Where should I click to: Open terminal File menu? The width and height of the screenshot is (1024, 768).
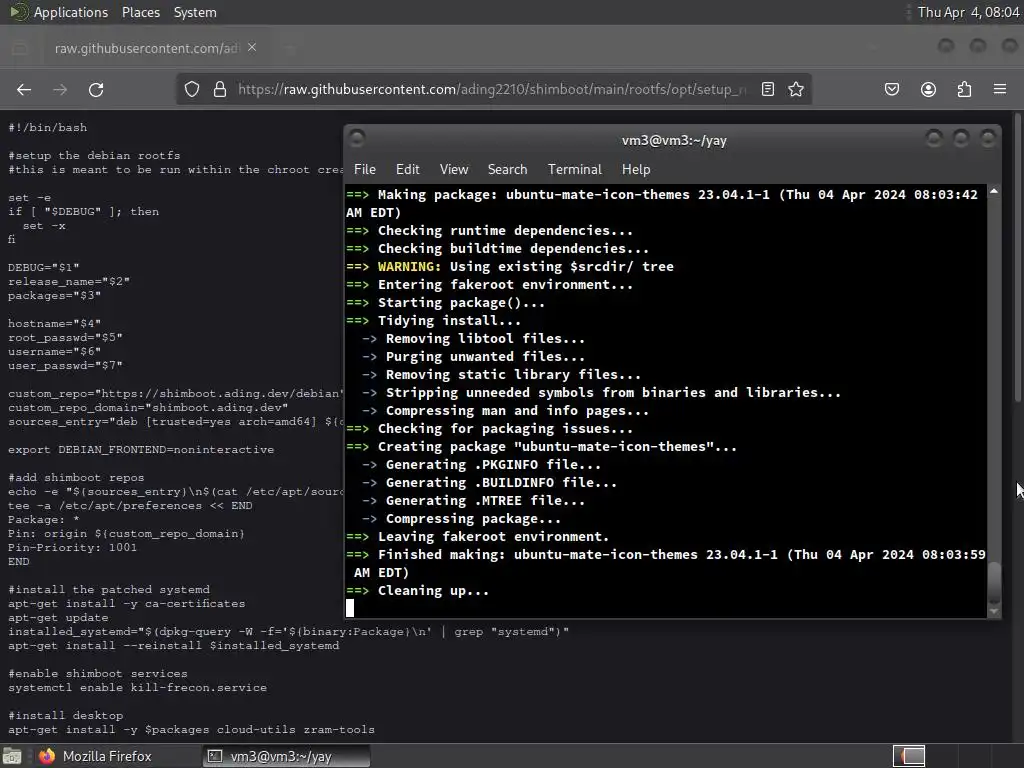[x=365, y=169]
